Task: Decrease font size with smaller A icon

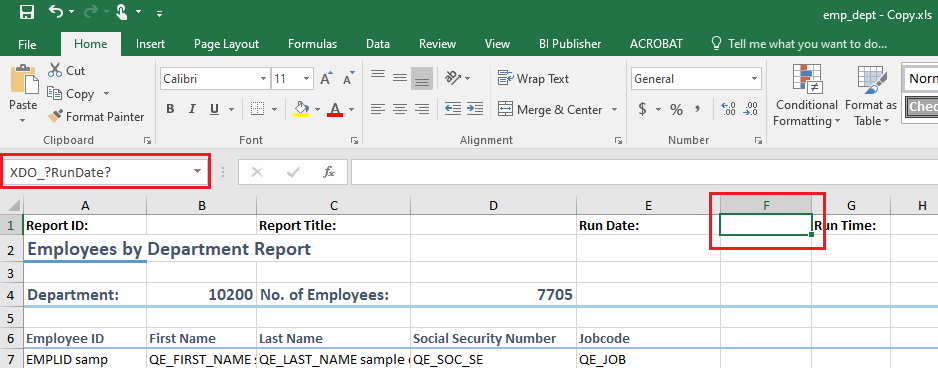Action: (x=349, y=79)
